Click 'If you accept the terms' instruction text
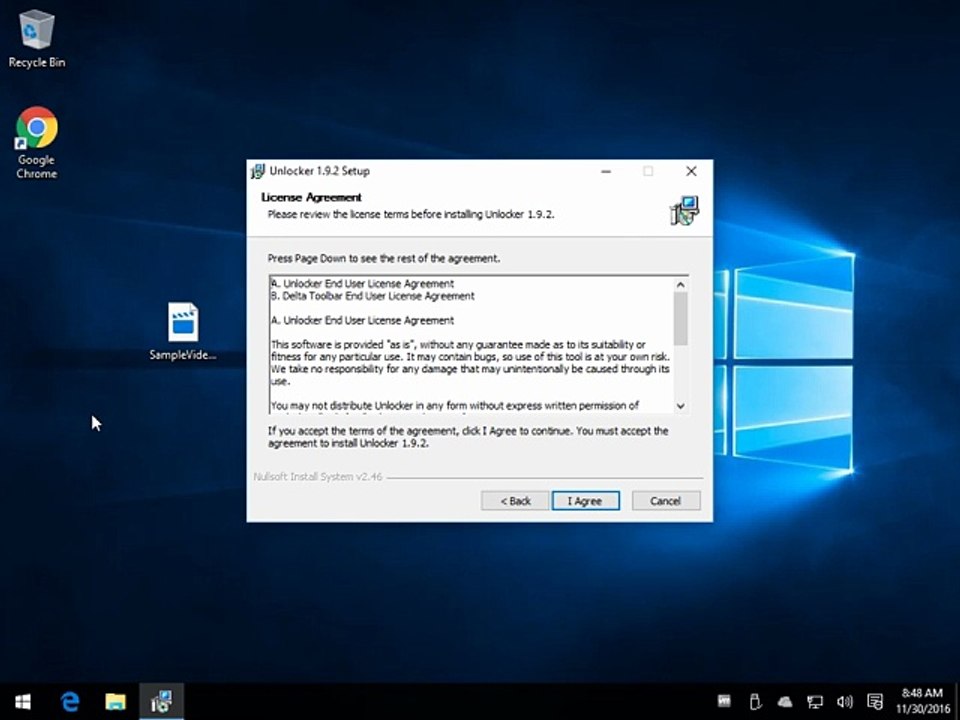 (468, 437)
